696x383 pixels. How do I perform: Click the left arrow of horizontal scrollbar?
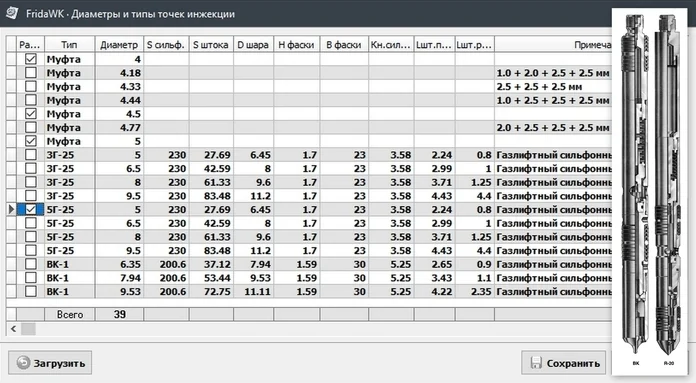click(x=13, y=329)
